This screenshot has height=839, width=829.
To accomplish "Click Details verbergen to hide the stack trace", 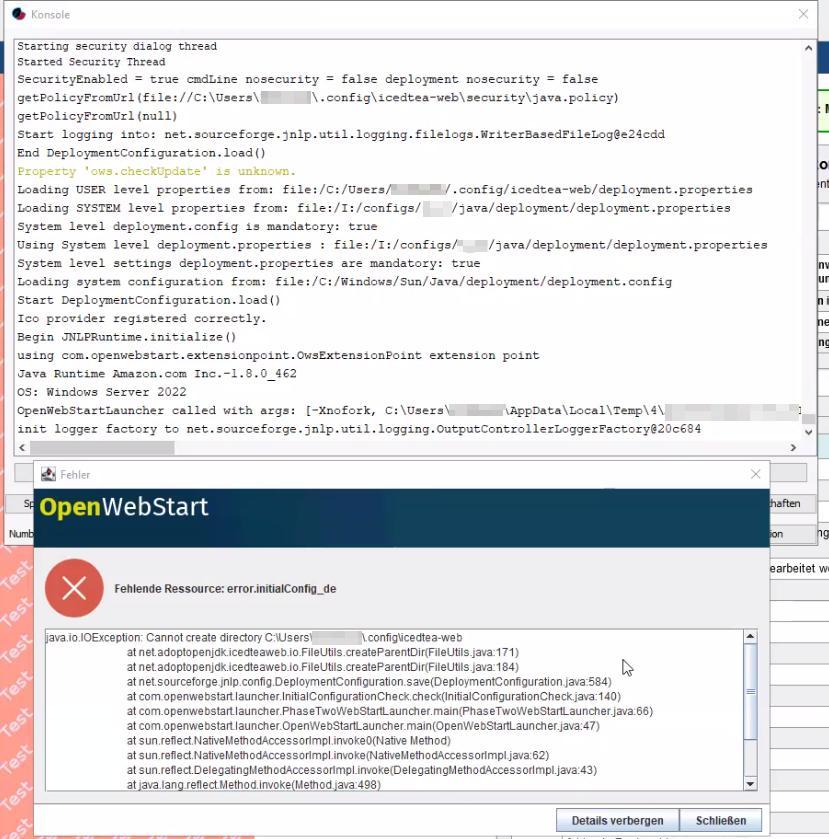I will coord(617,820).
